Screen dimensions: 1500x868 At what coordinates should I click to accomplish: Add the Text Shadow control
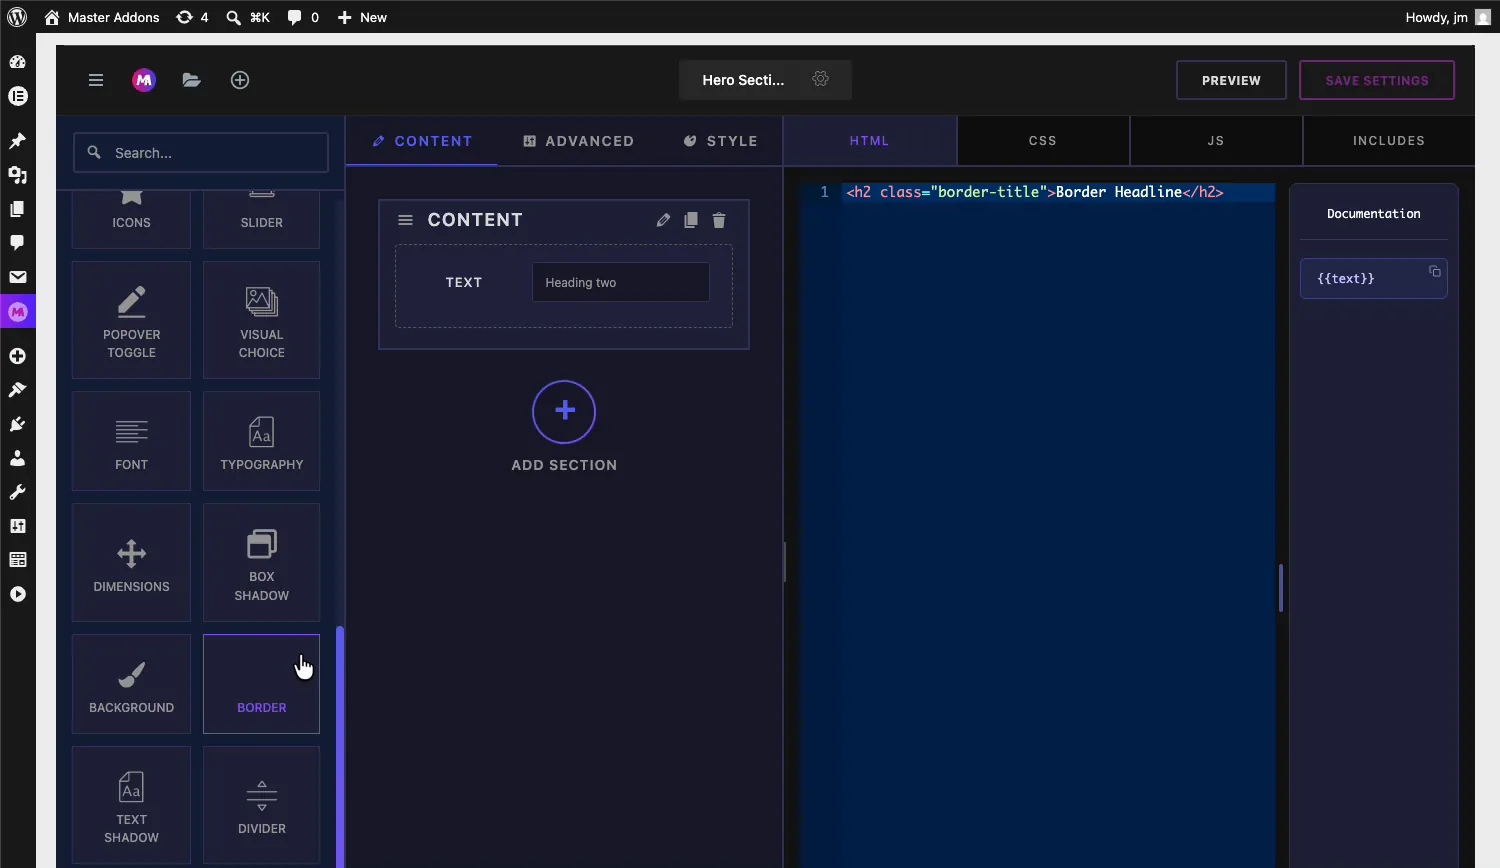(131, 805)
